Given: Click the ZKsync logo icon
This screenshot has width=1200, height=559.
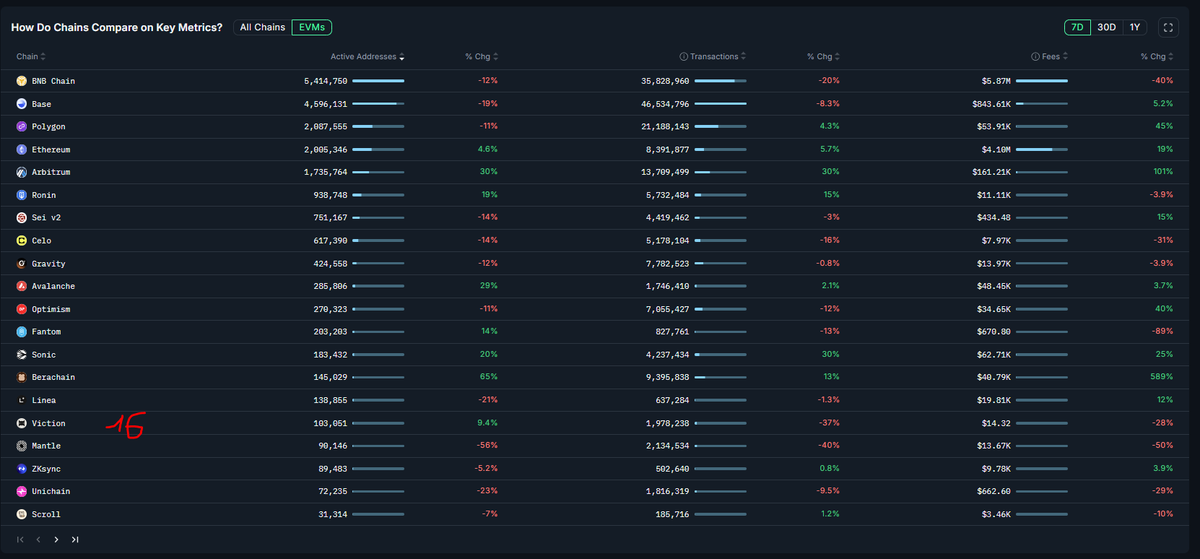Looking at the screenshot, I should (x=21, y=469).
